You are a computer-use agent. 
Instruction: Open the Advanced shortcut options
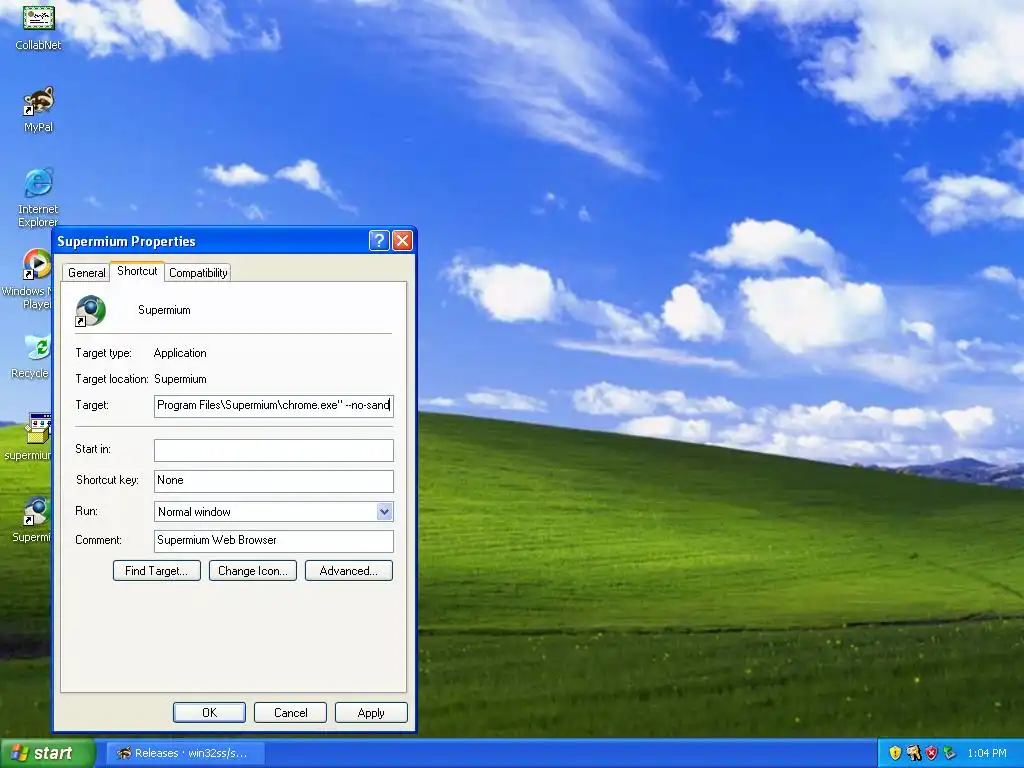click(x=349, y=571)
